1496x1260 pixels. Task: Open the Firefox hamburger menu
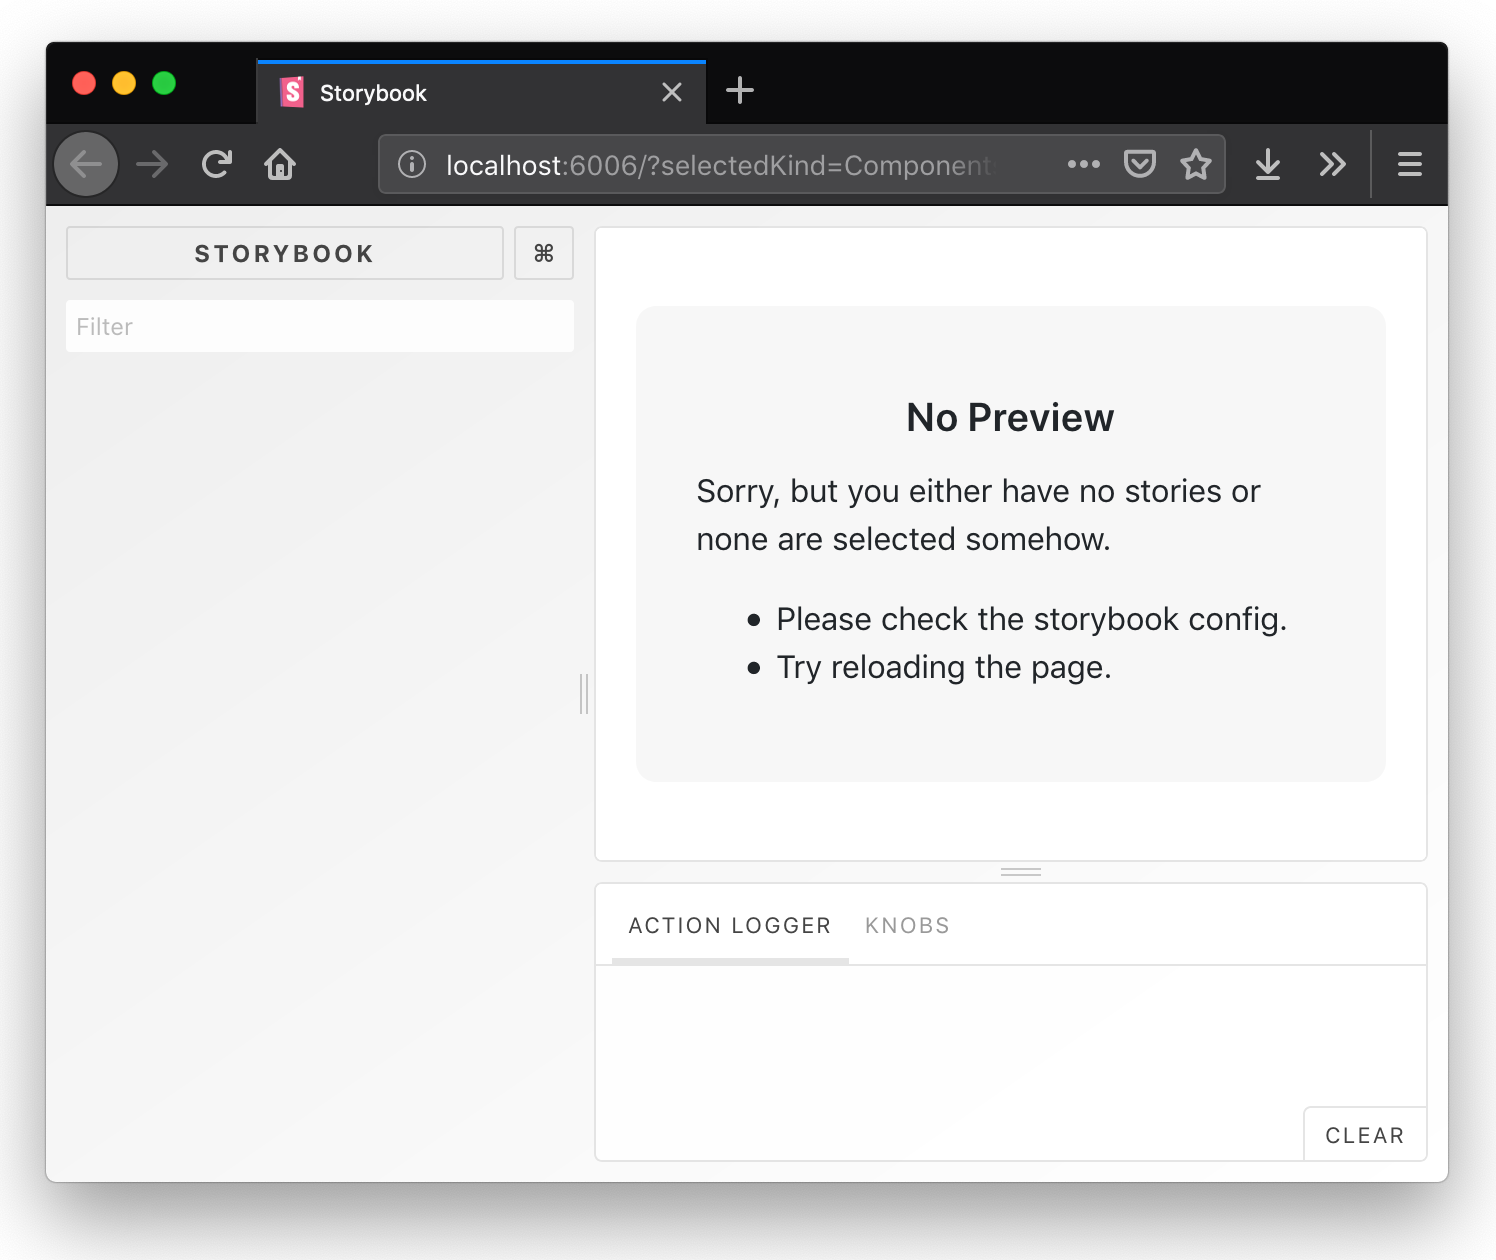1409,163
